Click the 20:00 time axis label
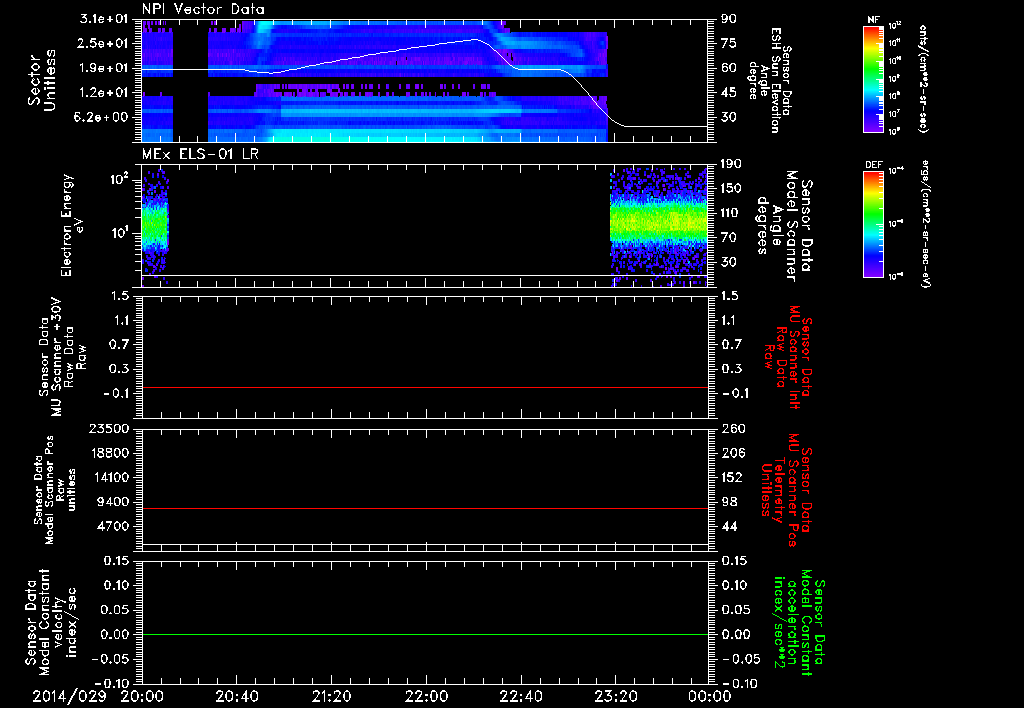The image size is (1024, 708). tap(142, 696)
